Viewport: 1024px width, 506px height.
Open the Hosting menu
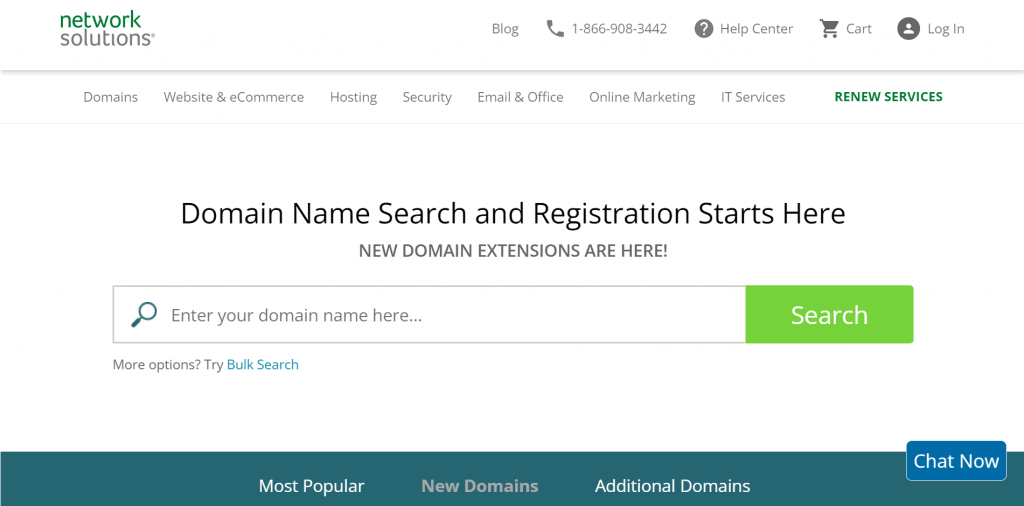pyautogui.click(x=353, y=97)
